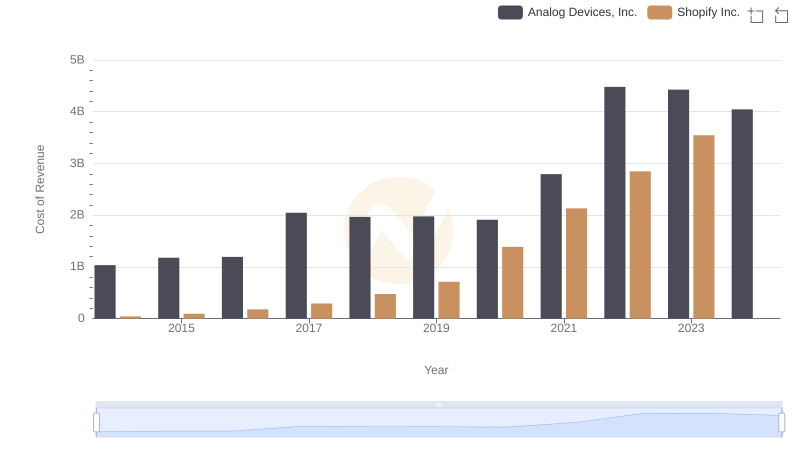Screen dimensions: 800x461
Task: Click the 'Cost of Revenue' axis title
Action: [40, 189]
